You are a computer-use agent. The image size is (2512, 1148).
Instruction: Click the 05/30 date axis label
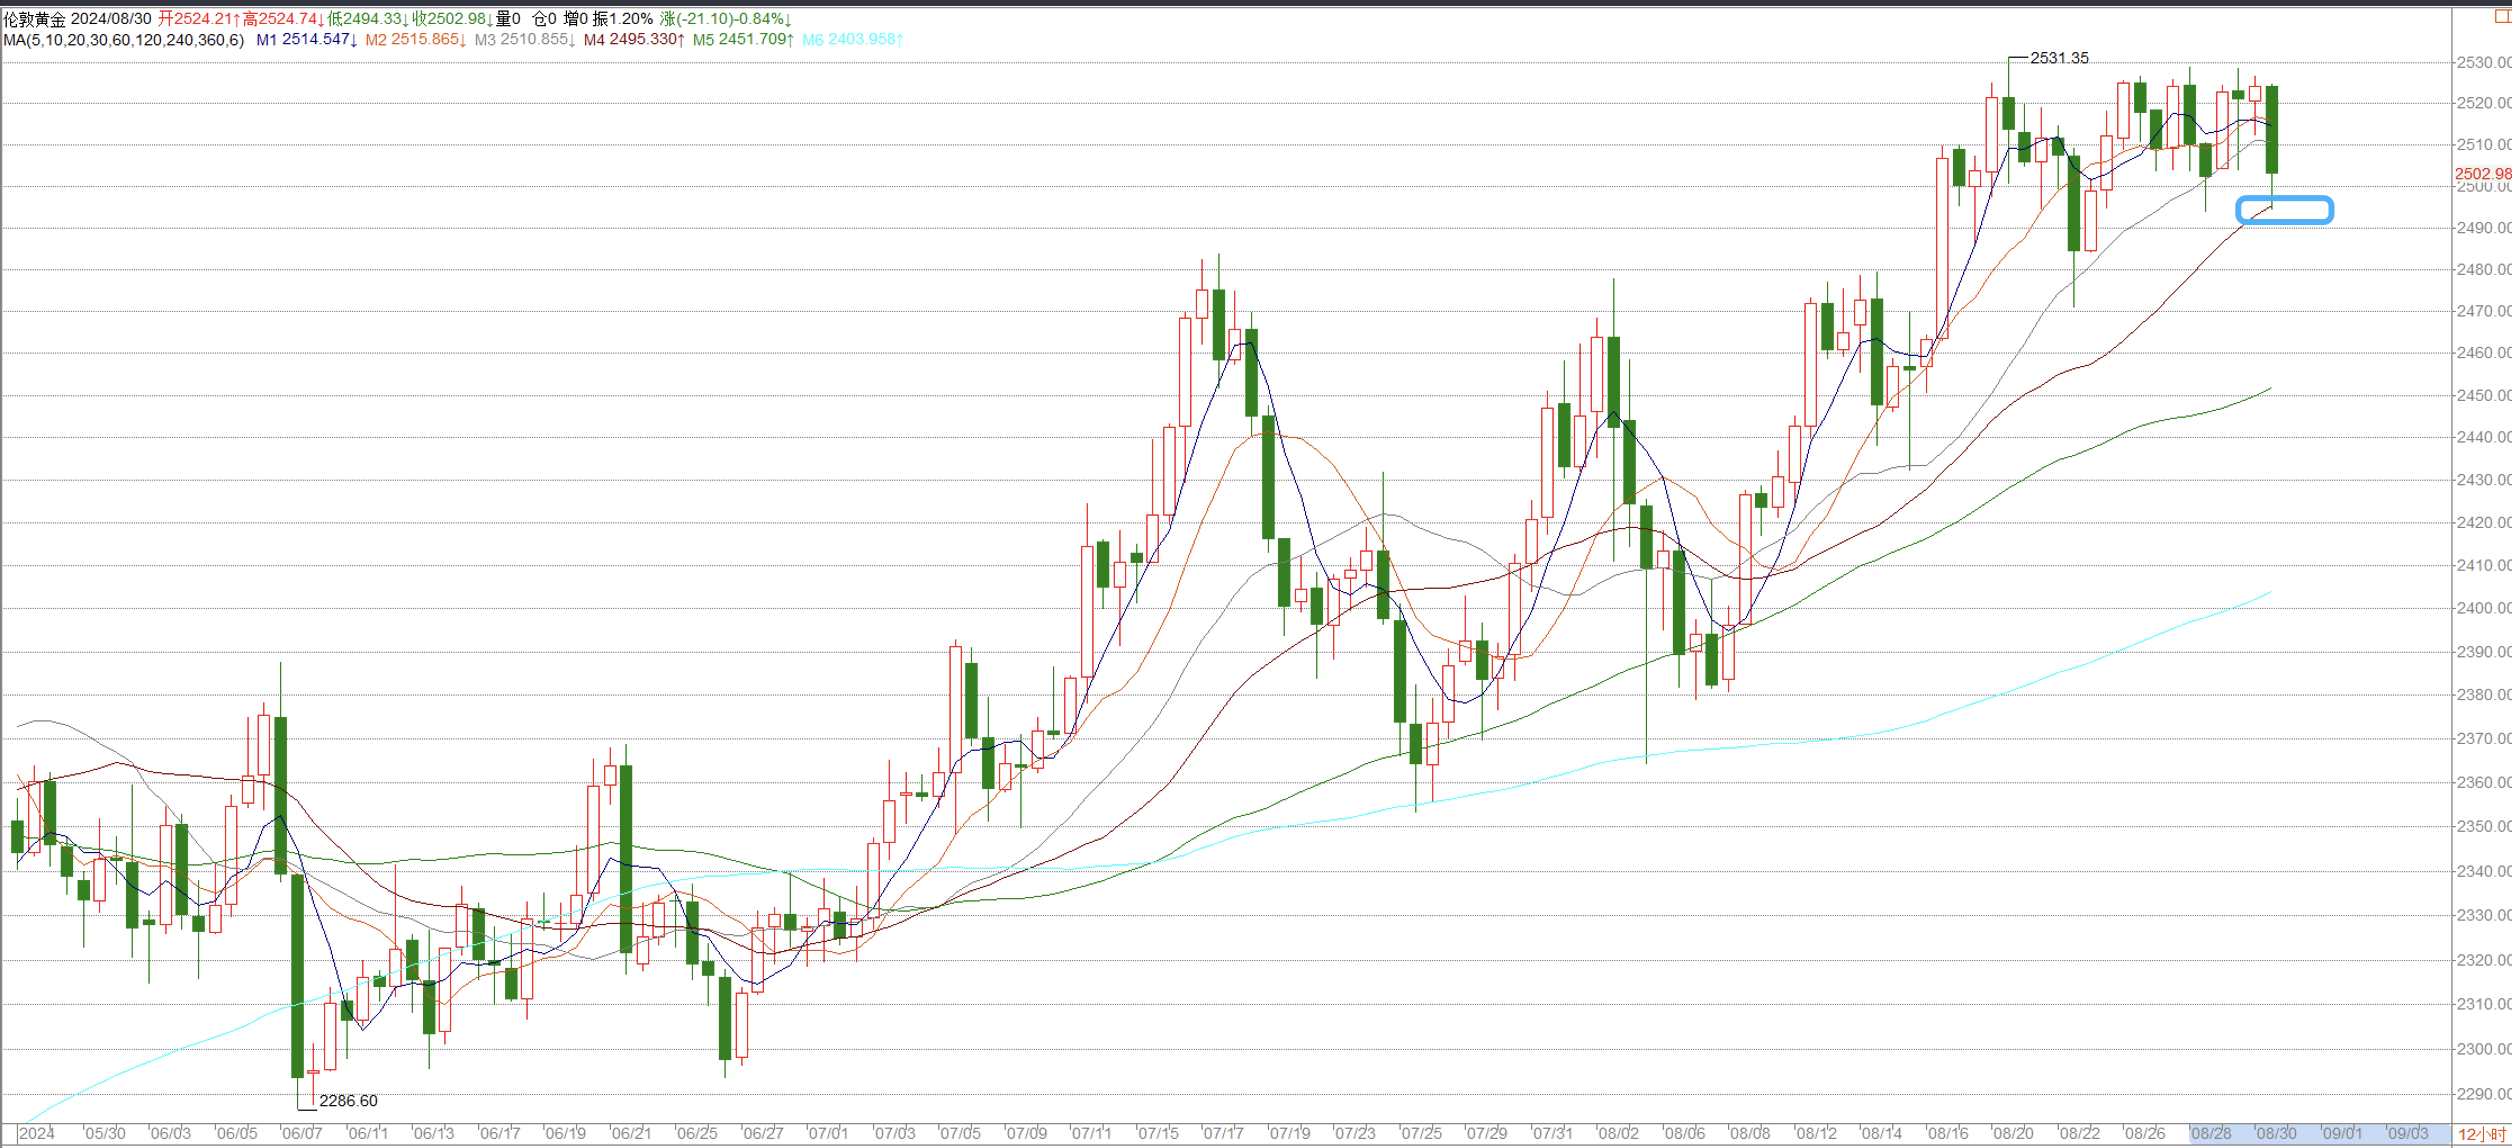[105, 1133]
